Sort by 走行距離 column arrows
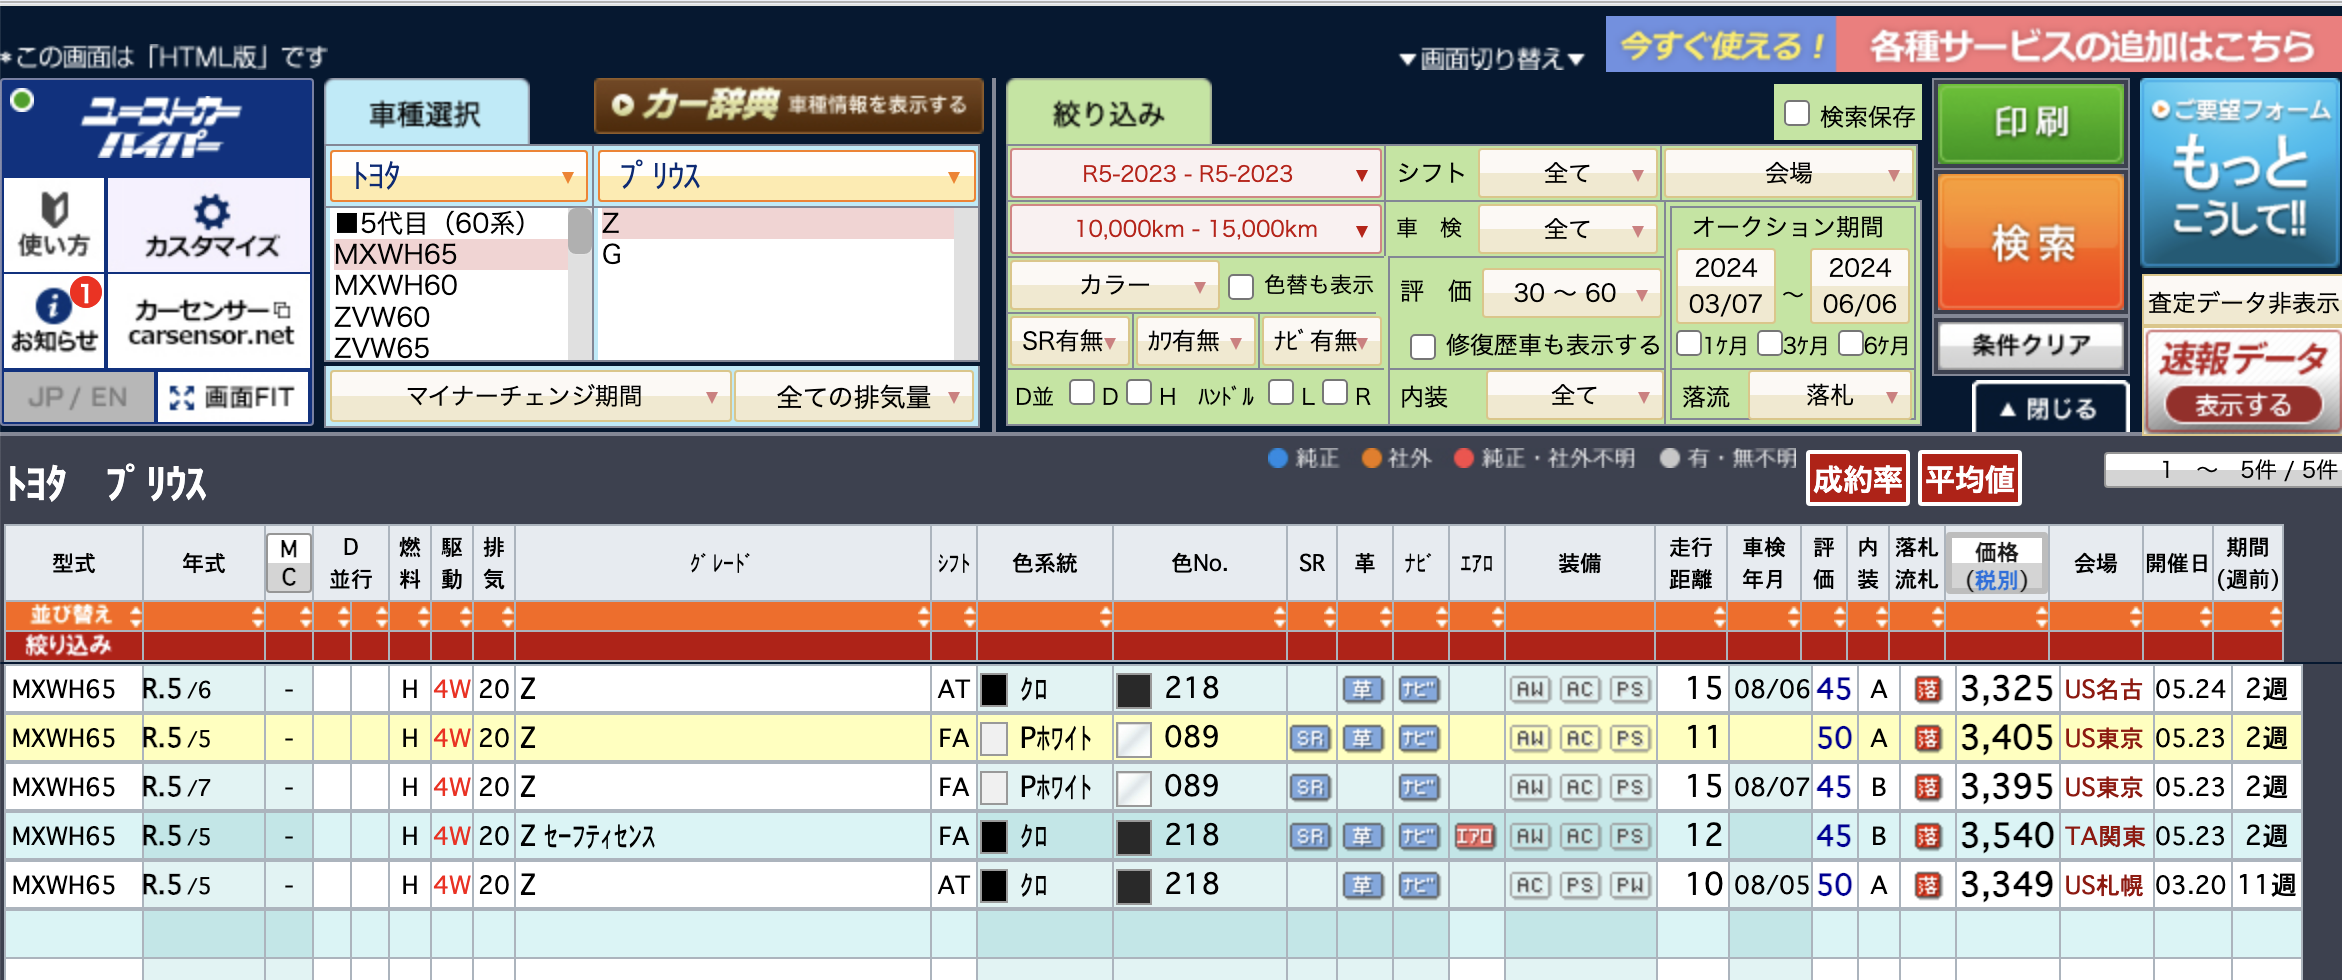Image resolution: width=2342 pixels, height=980 pixels. coord(1718,616)
